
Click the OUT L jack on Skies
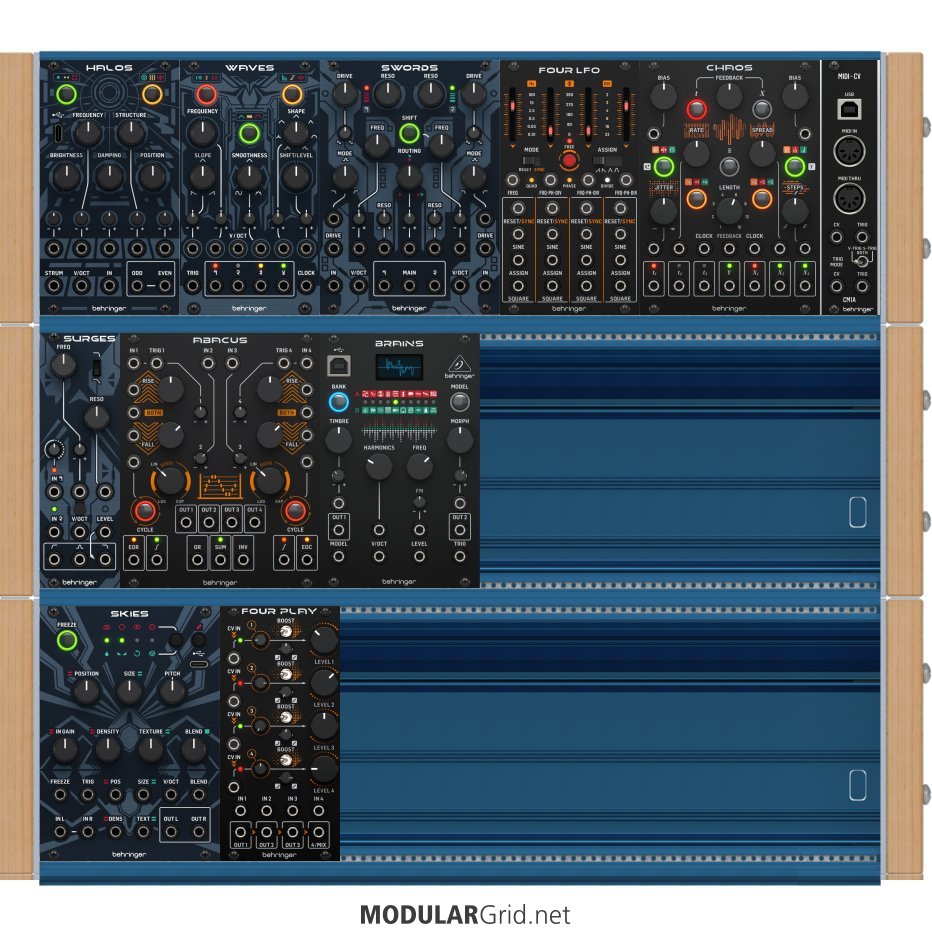171,832
